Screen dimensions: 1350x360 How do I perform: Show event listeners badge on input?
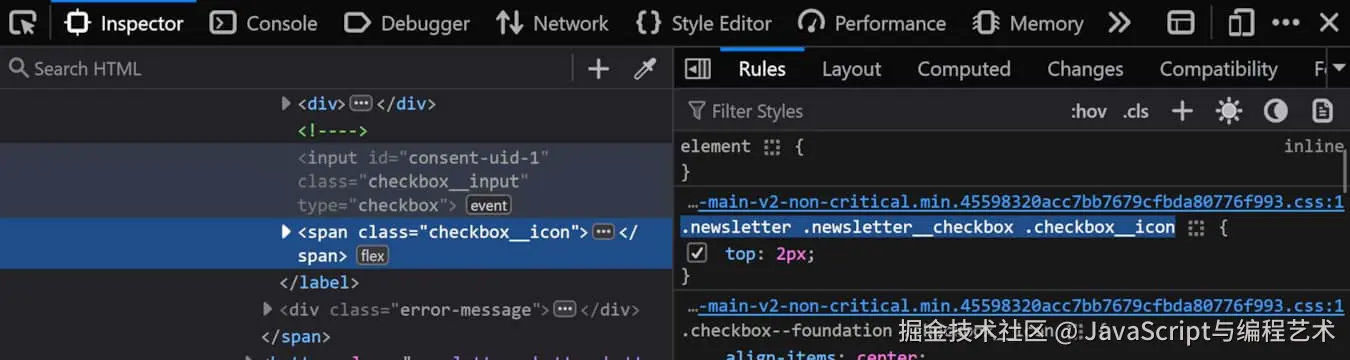click(x=489, y=206)
